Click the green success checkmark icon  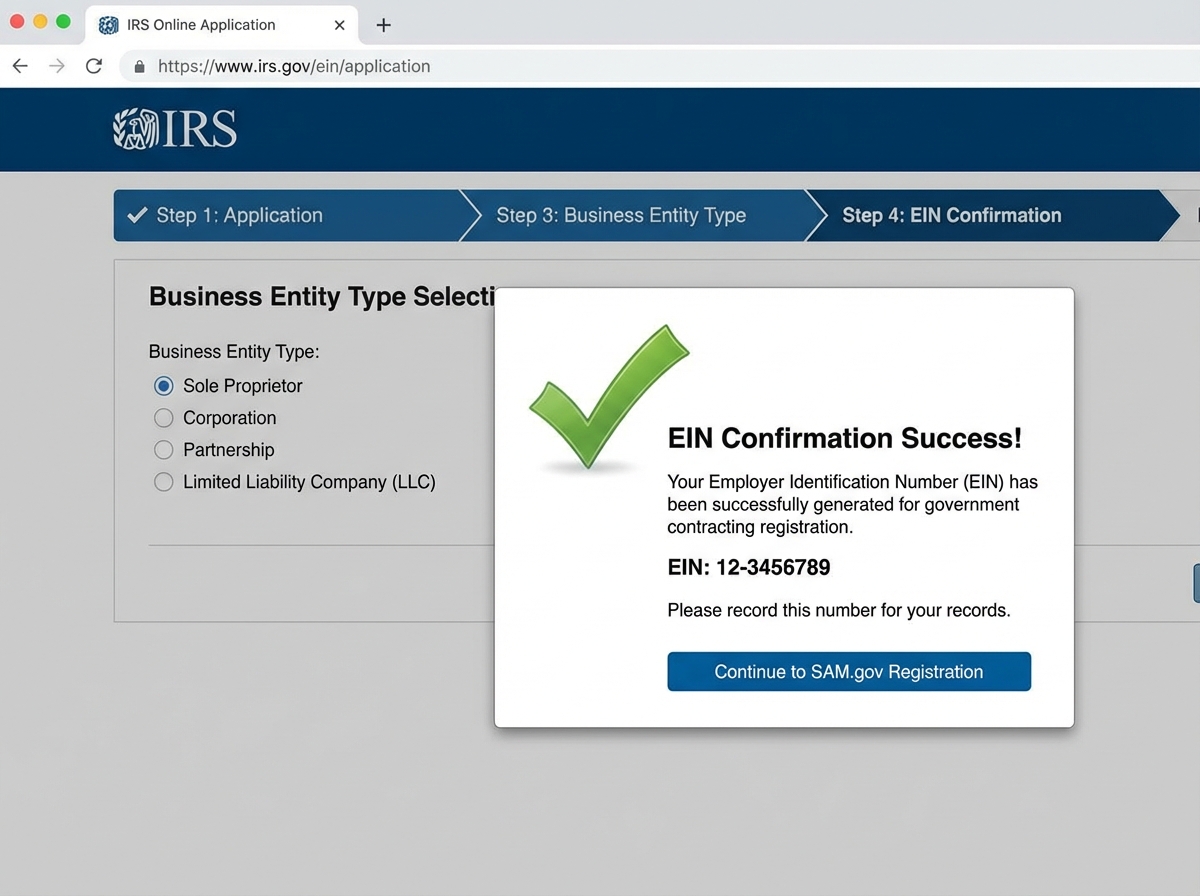(x=610, y=395)
